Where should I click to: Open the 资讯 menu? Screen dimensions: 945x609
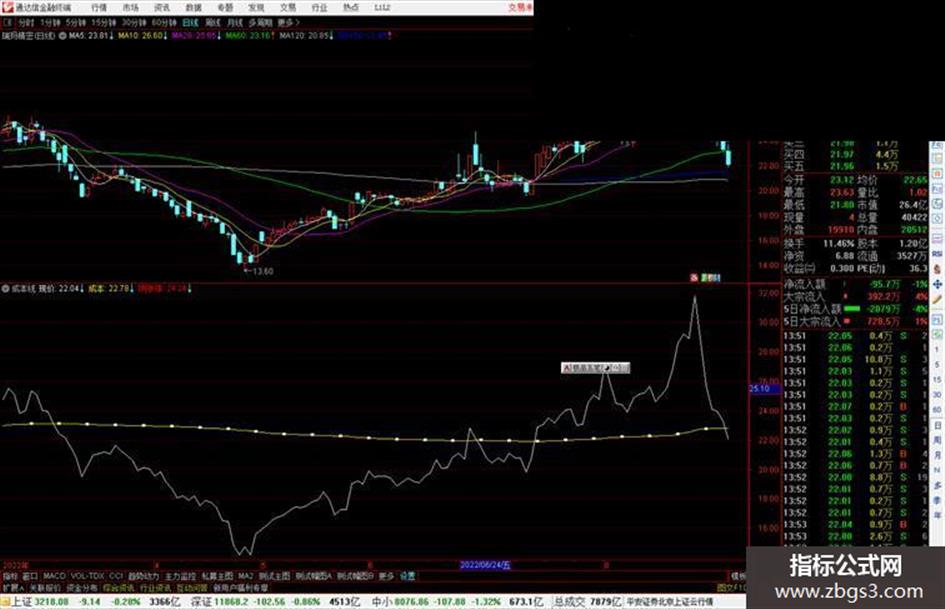coord(162,8)
